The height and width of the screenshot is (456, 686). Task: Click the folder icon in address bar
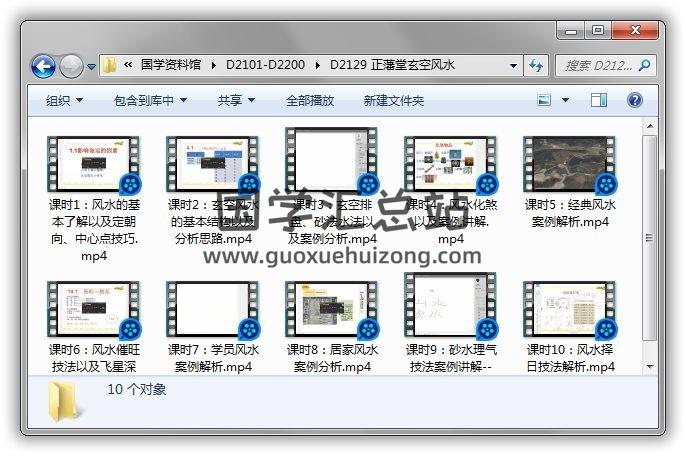tap(108, 65)
